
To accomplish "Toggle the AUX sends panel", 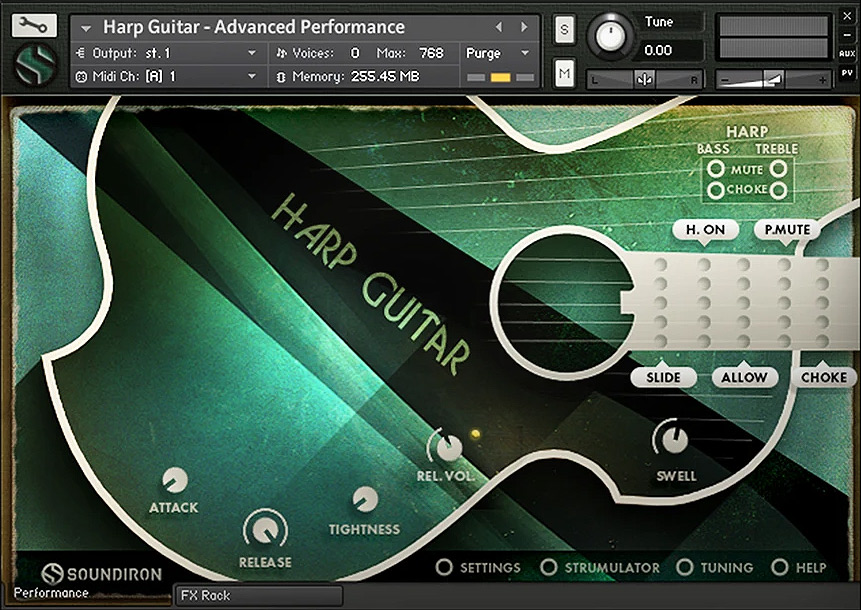I will click(847, 54).
